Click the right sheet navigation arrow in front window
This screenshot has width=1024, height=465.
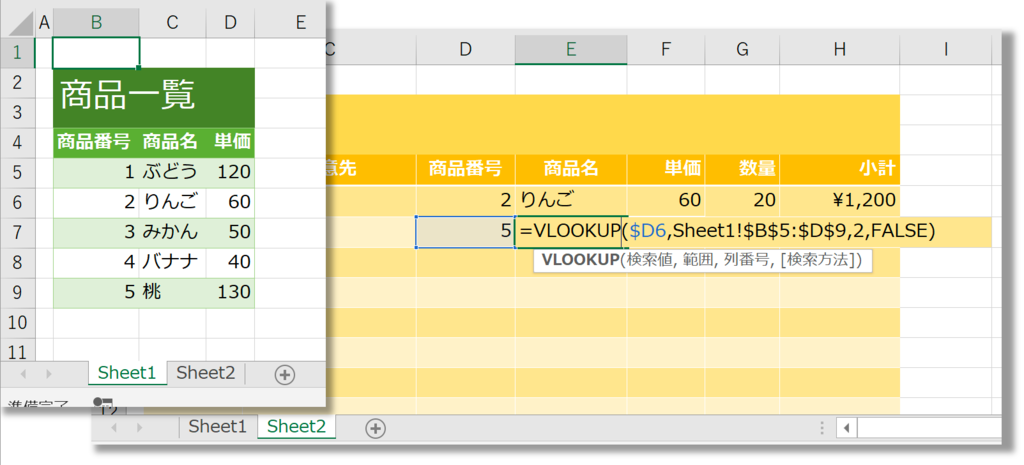coord(48,374)
